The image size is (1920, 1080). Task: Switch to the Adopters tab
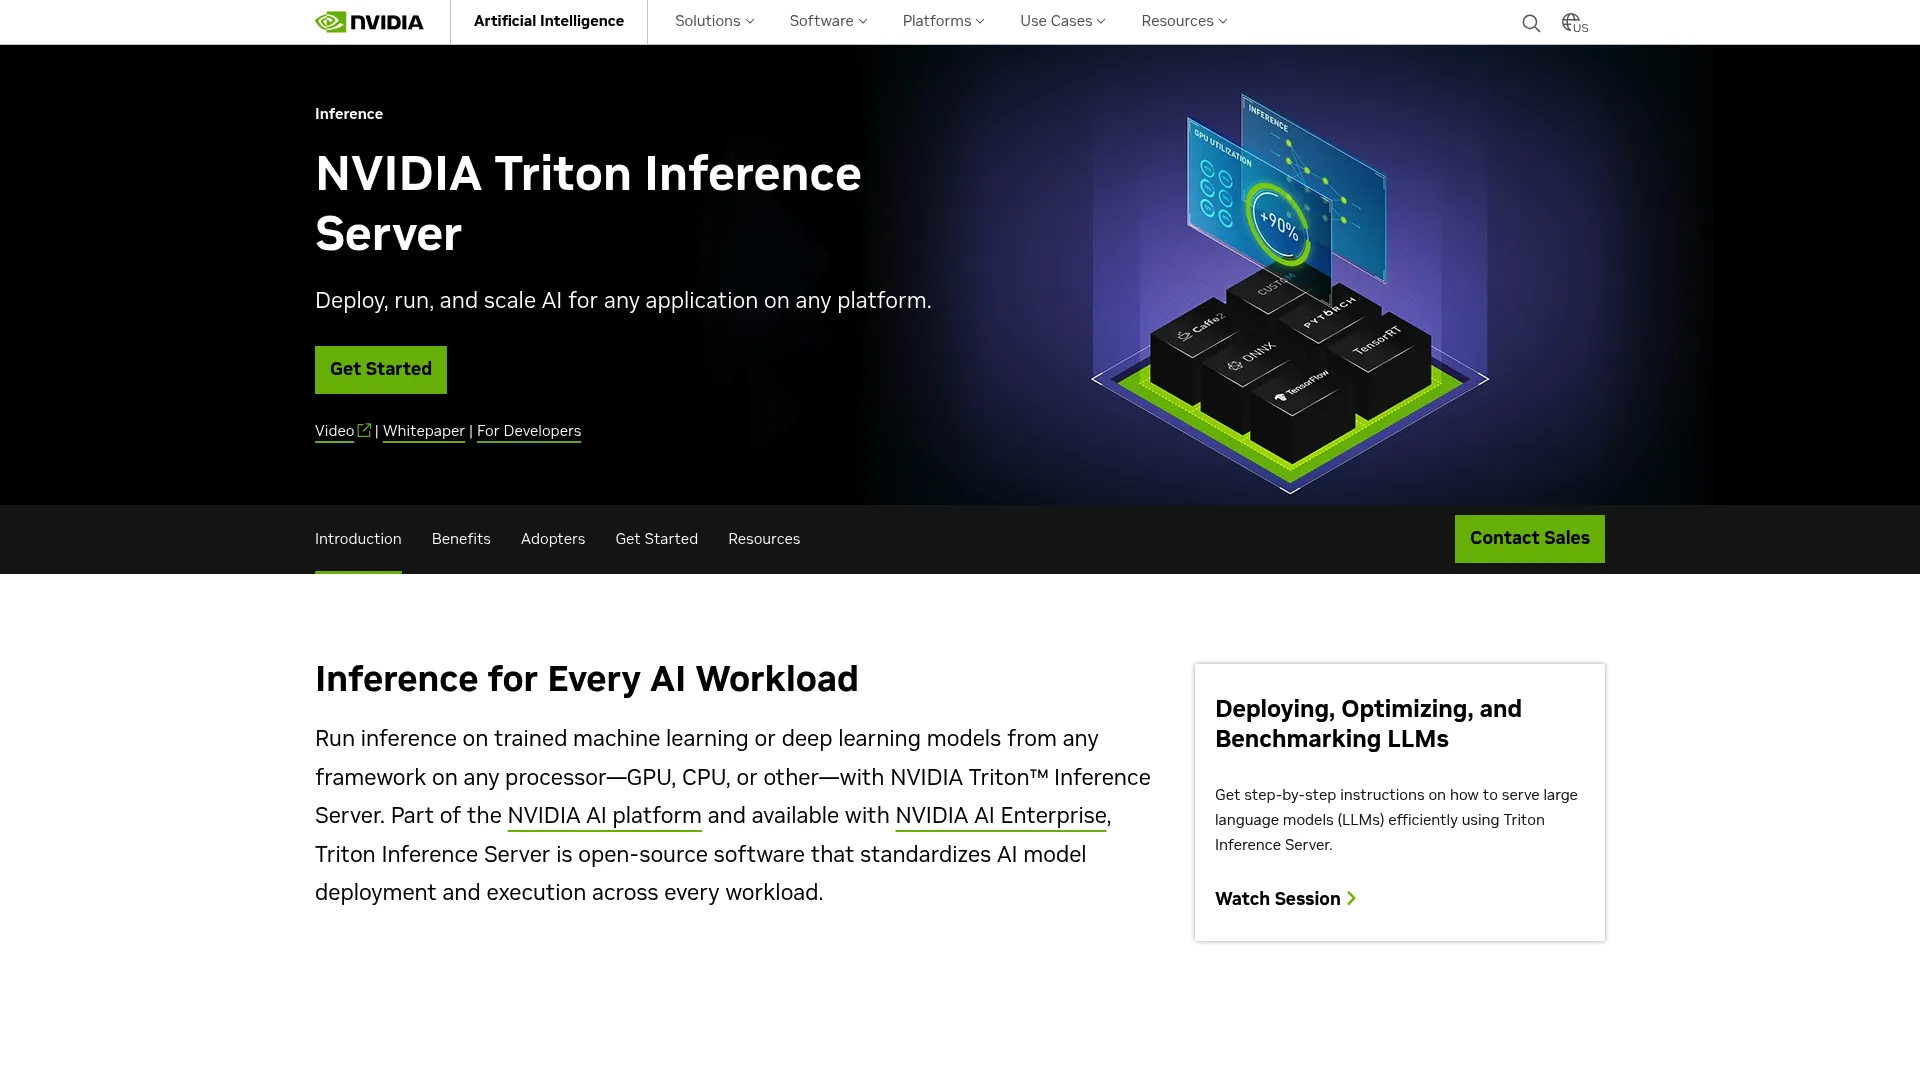coord(553,539)
